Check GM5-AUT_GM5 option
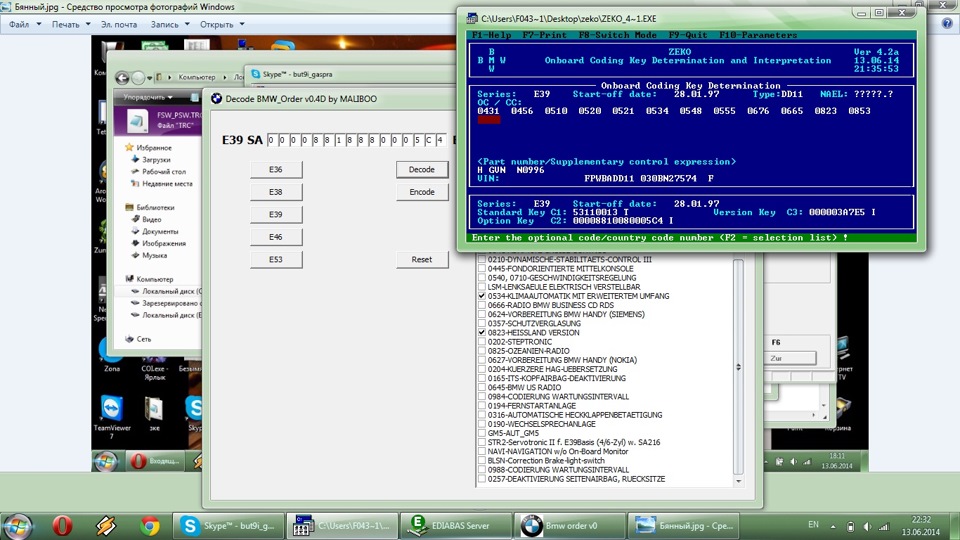The height and width of the screenshot is (540, 960). click(x=482, y=433)
